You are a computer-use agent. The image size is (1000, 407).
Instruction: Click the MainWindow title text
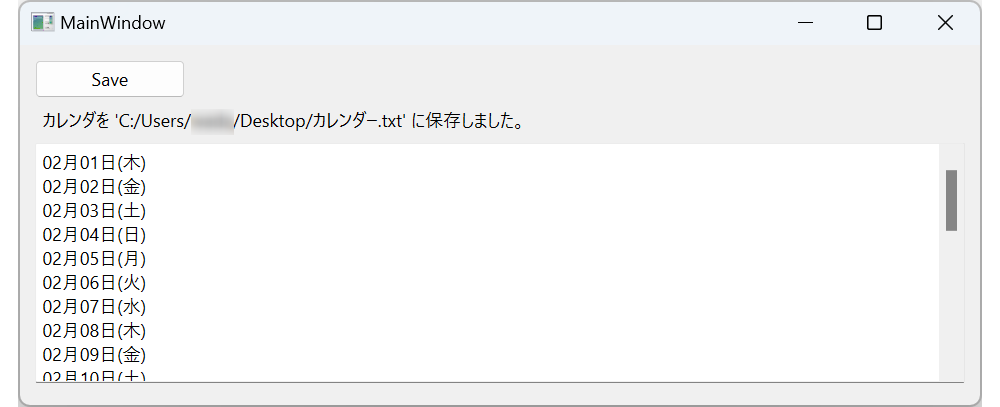coord(113,23)
